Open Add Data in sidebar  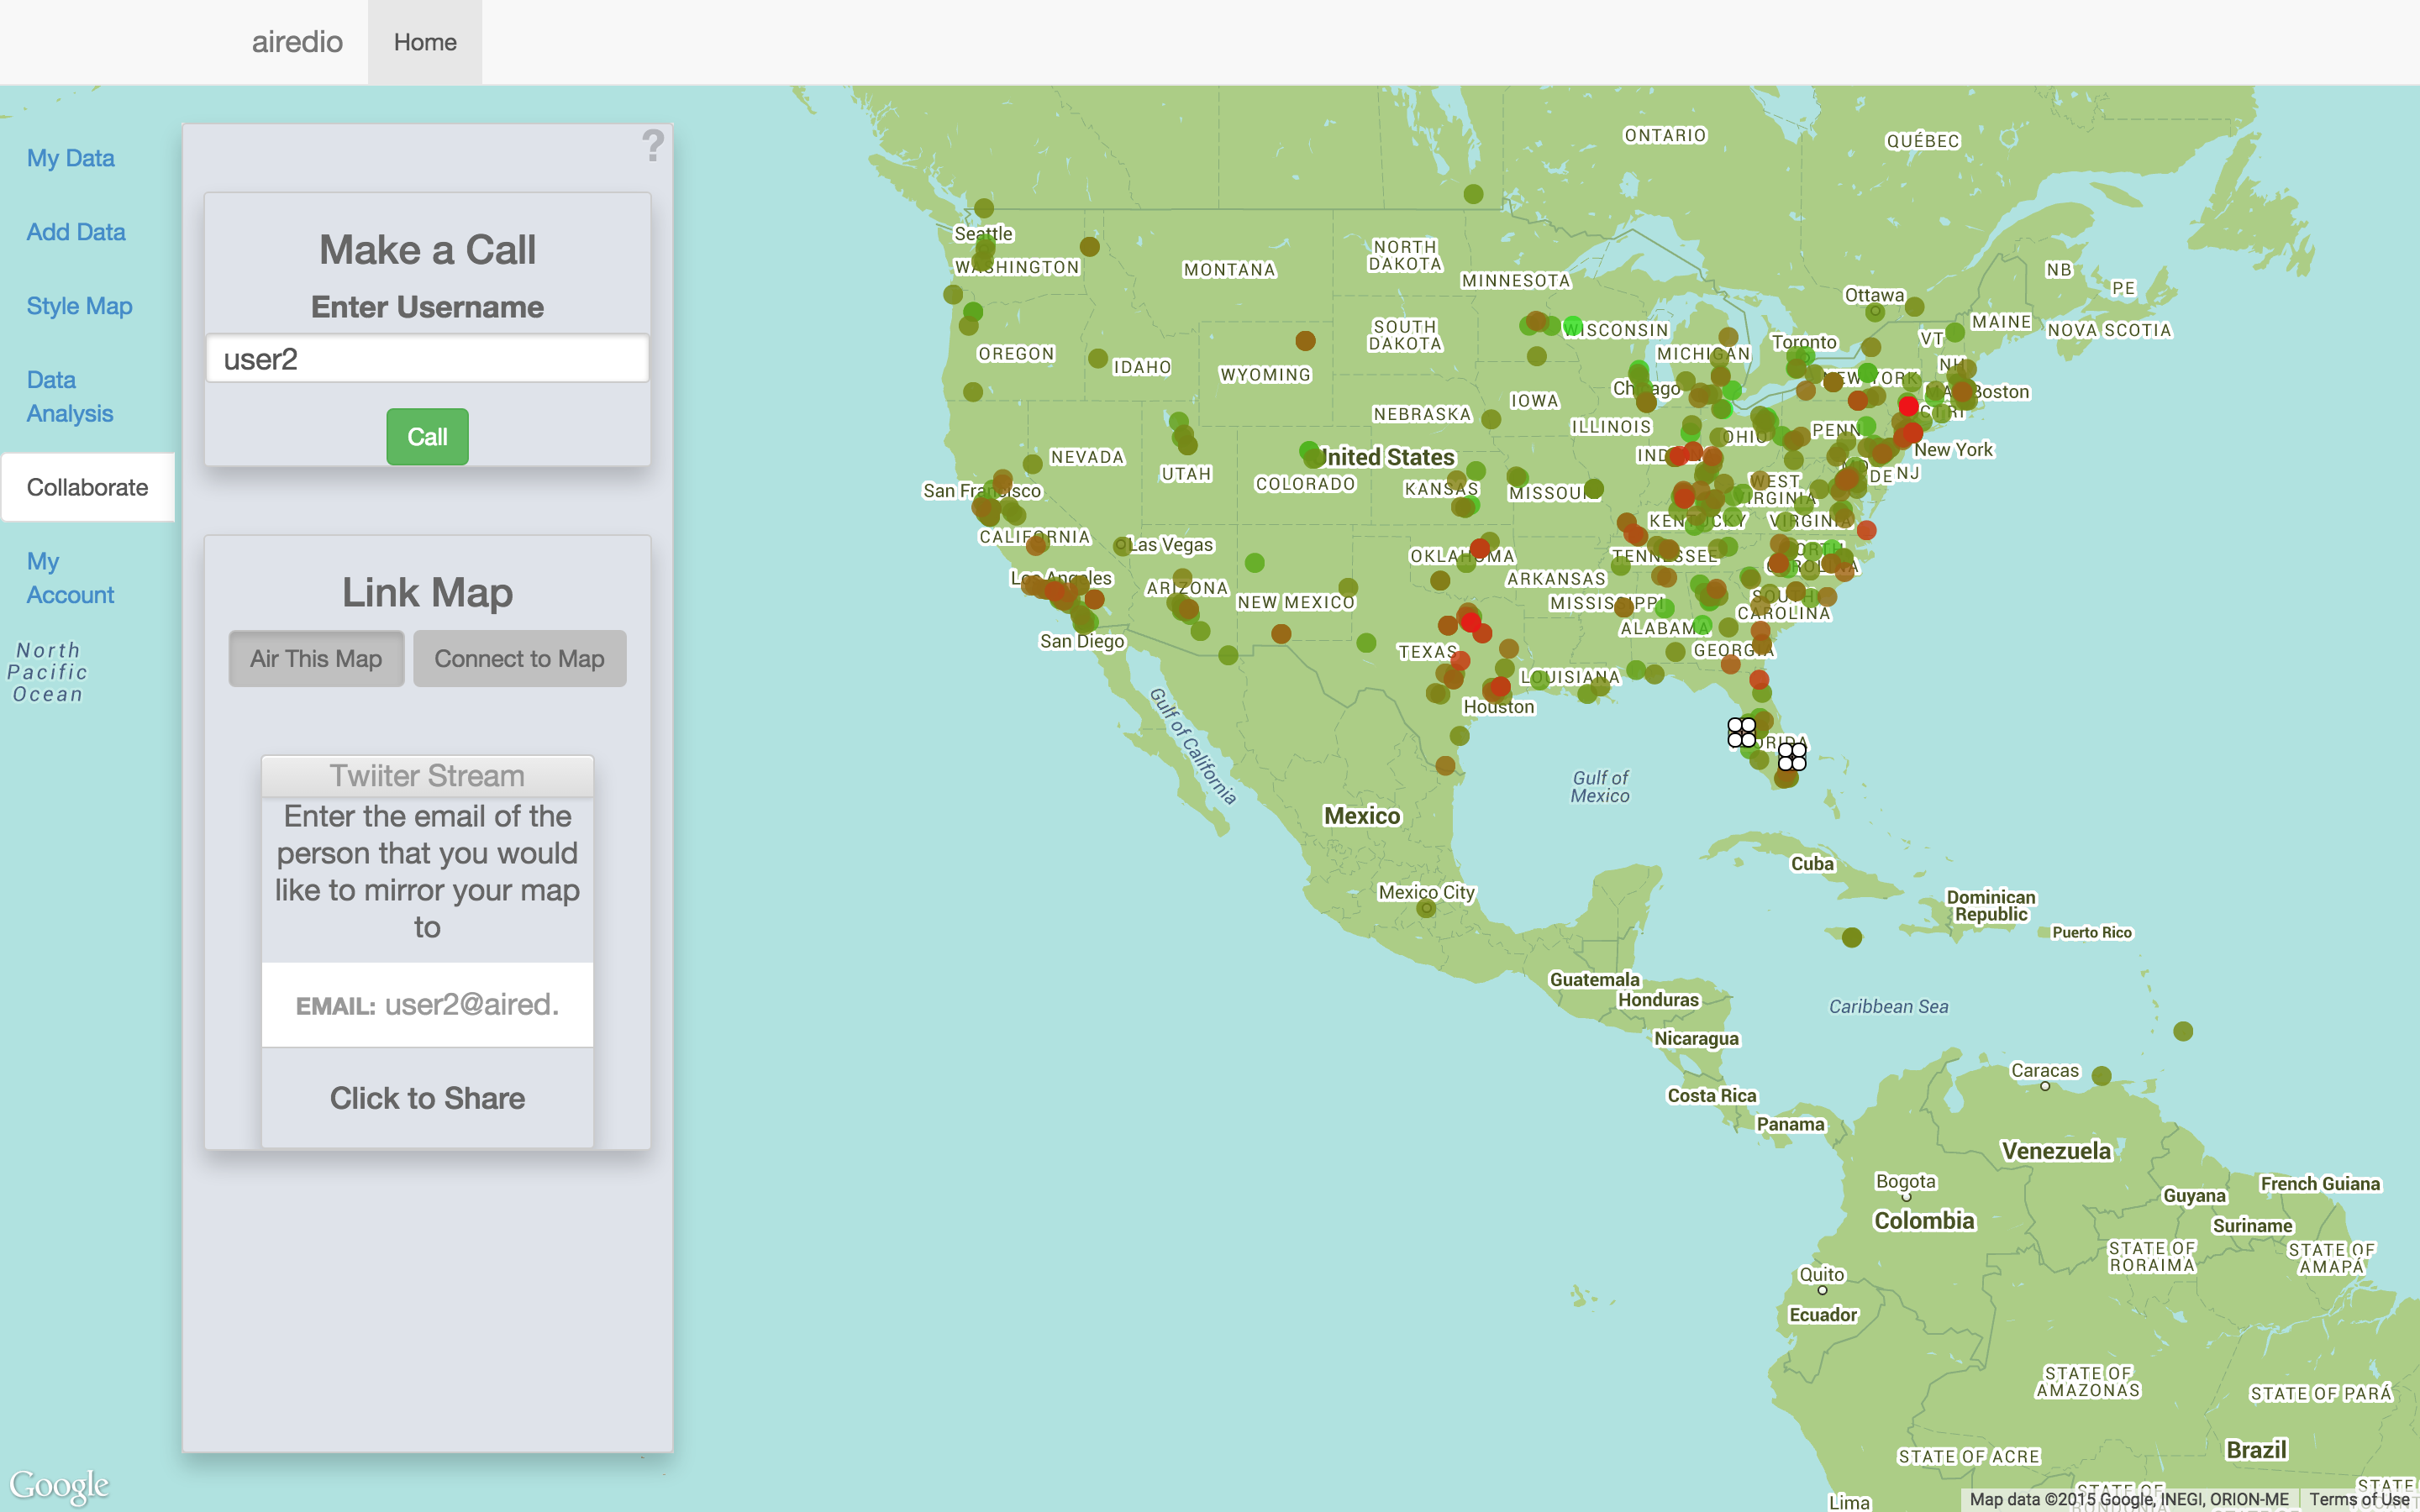coord(76,232)
